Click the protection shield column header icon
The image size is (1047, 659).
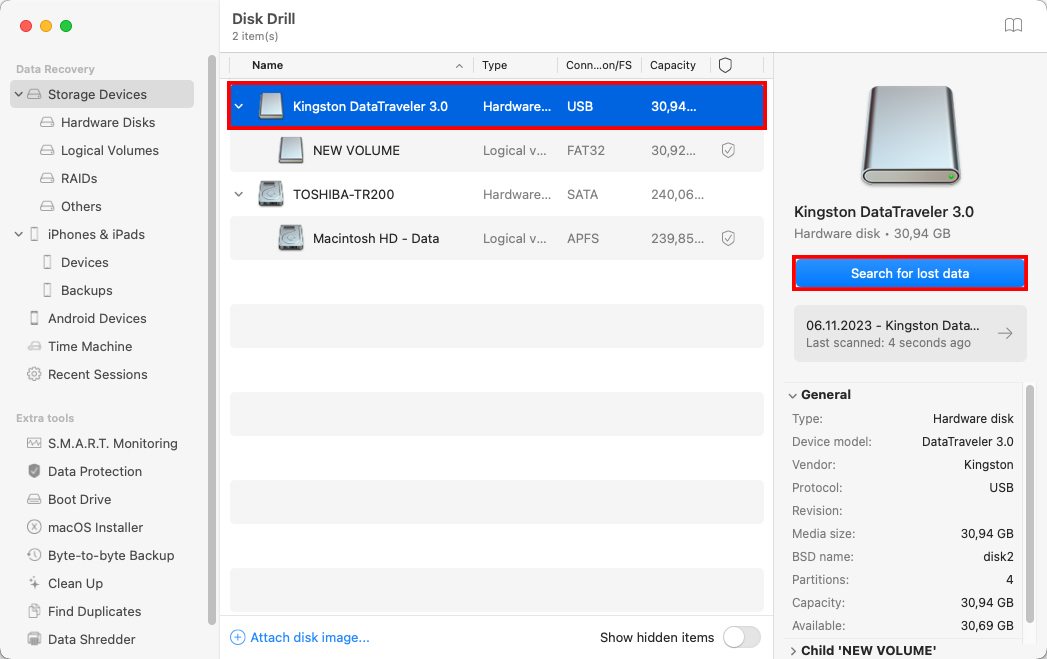coord(725,65)
